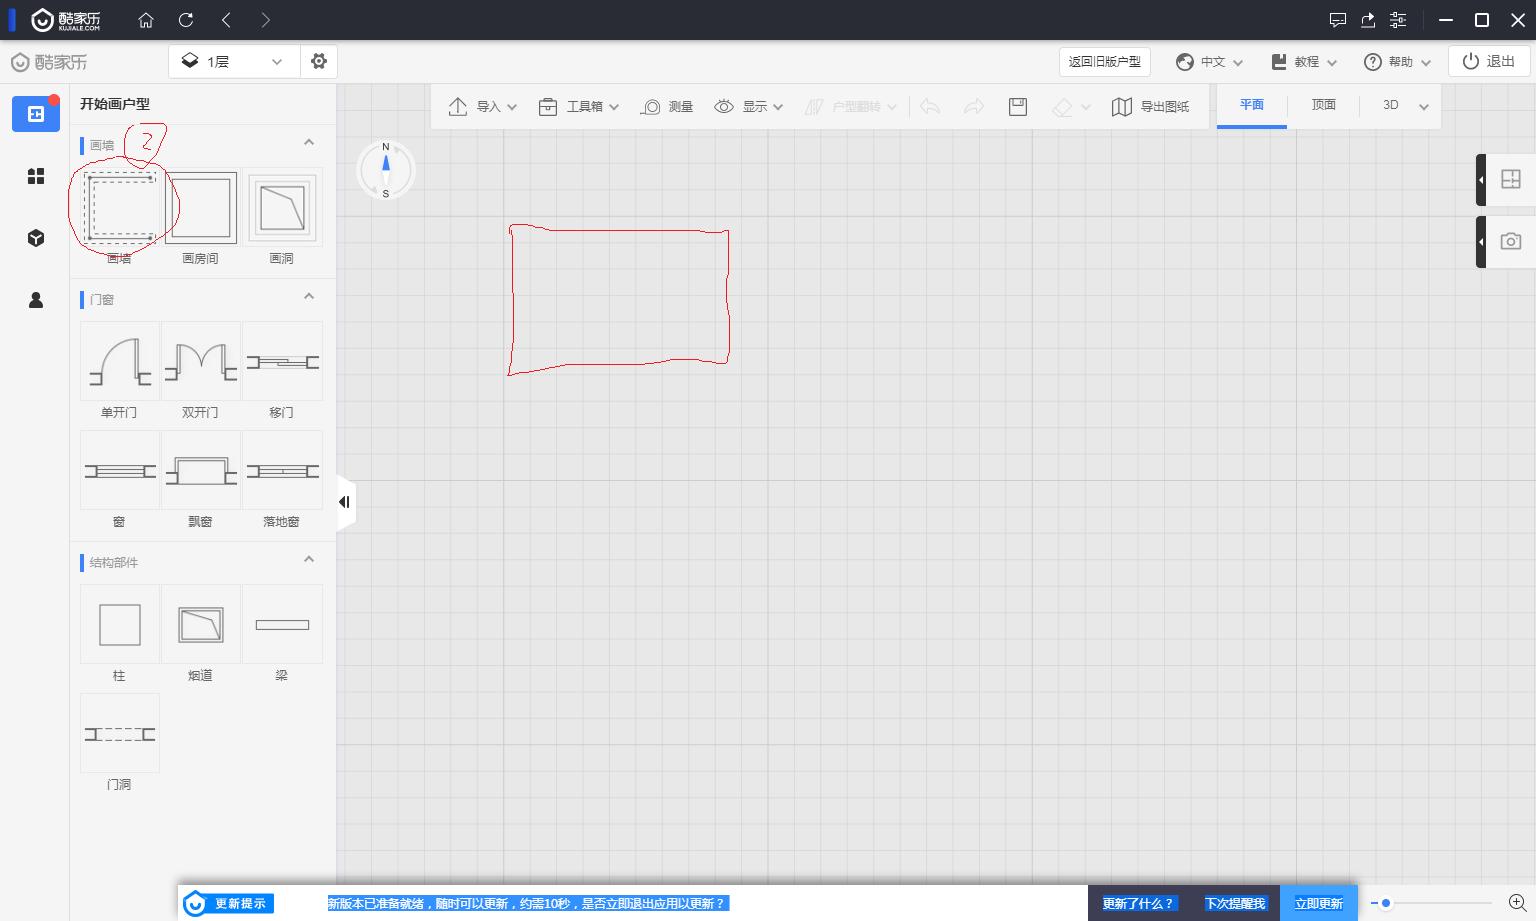Switch to the 3D view tab
Image resolution: width=1536 pixels, height=921 pixels.
click(x=1390, y=105)
